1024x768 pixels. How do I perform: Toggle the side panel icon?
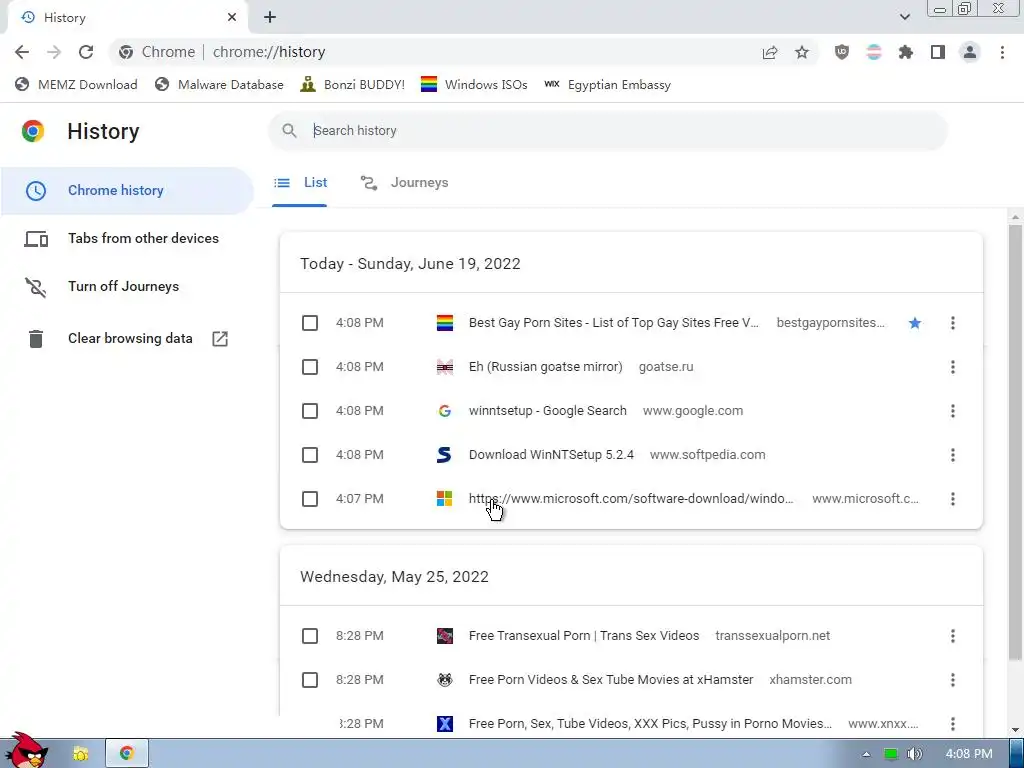938,52
